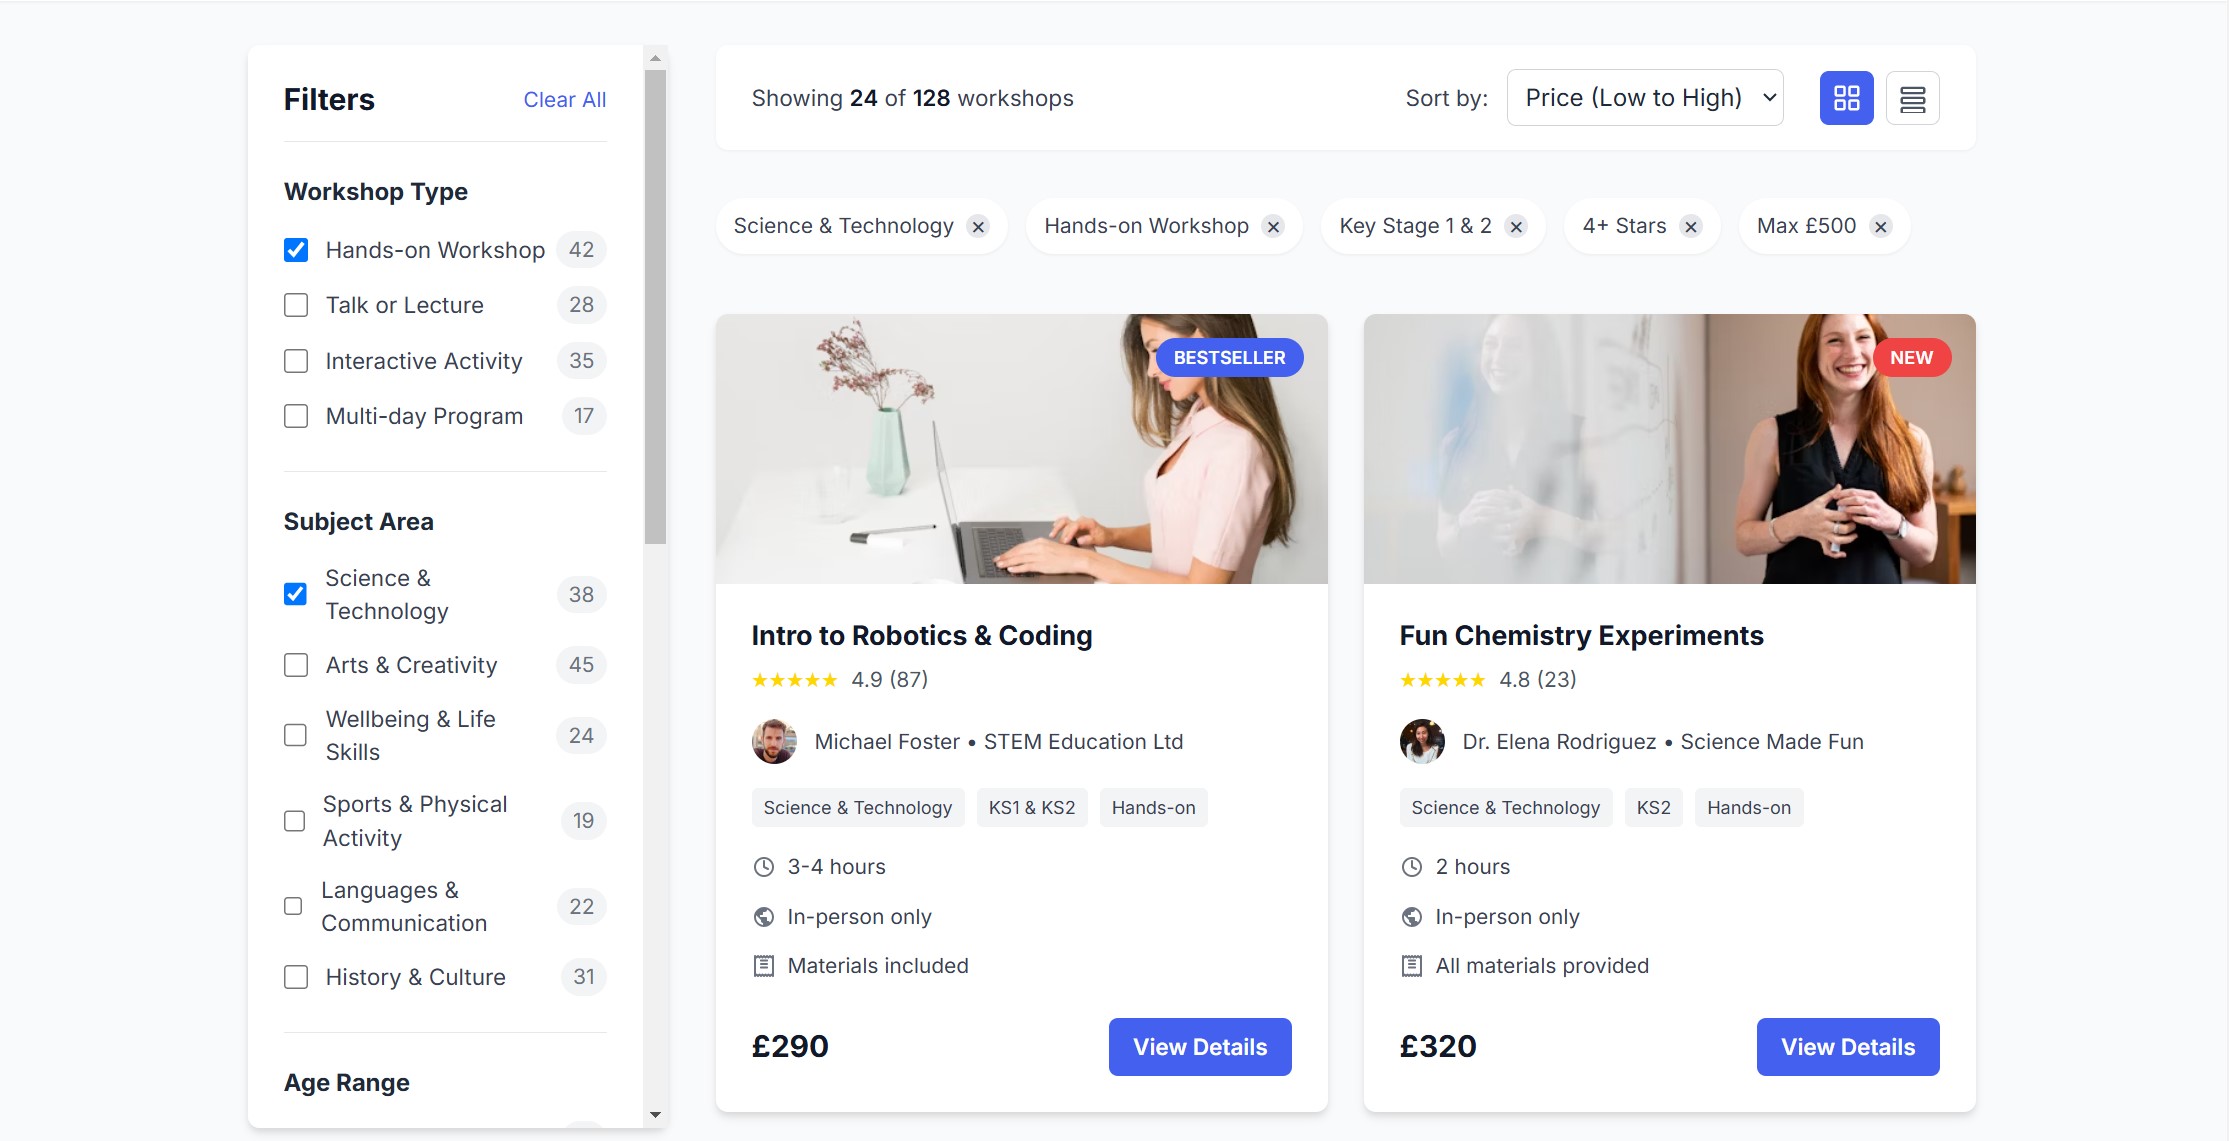Click the Clear All filters link
The width and height of the screenshot is (2229, 1141).
564,99
